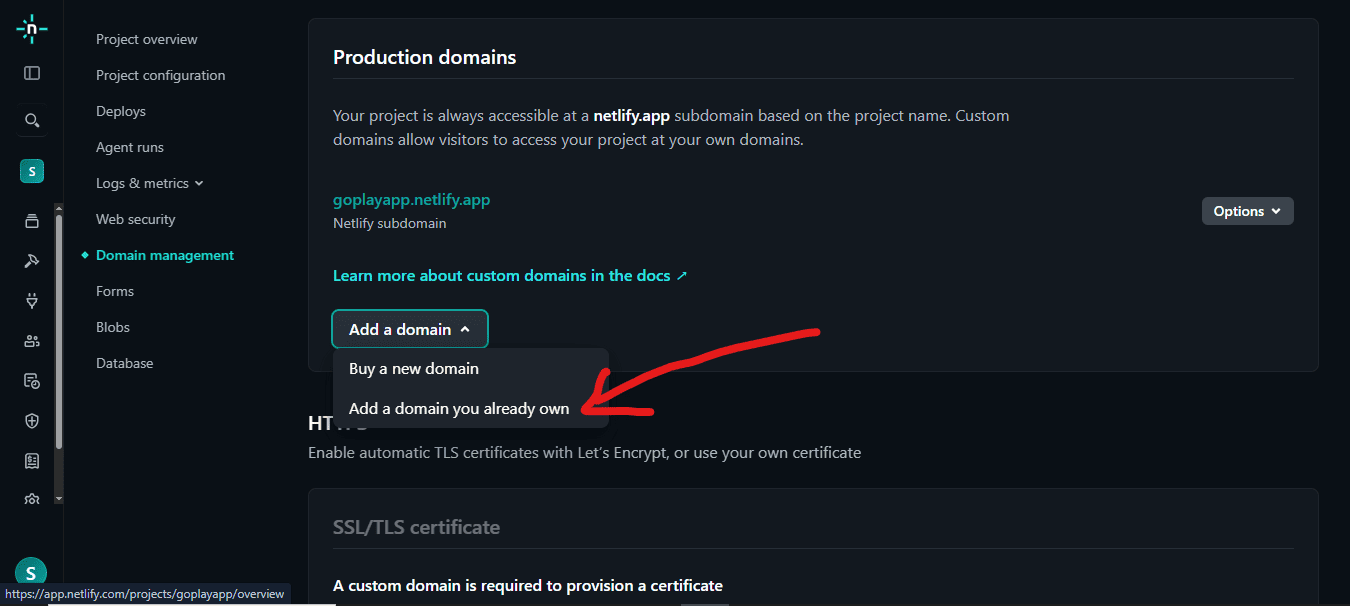Choose Add a domain you already own
Screen dimensions: 1350x606
pos(470,409)
